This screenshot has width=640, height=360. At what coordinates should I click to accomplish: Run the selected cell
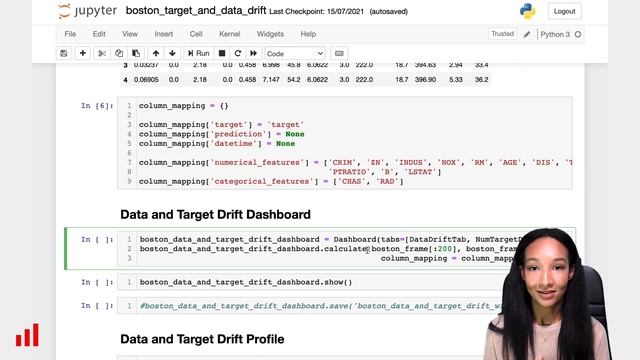pyautogui.click(x=198, y=53)
